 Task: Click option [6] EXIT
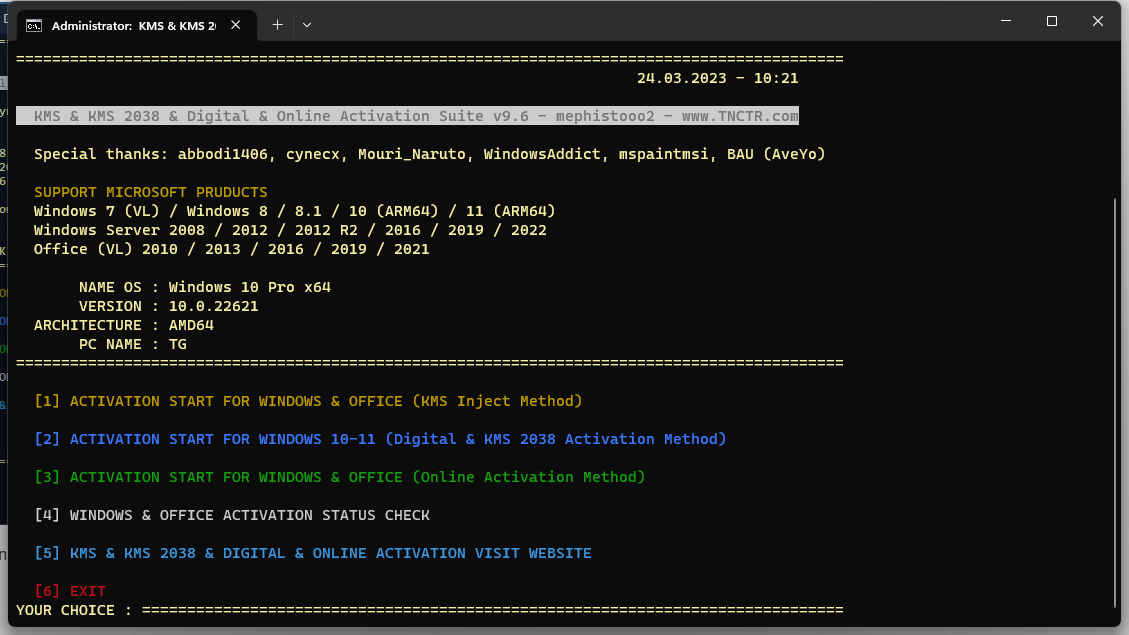[x=70, y=591]
